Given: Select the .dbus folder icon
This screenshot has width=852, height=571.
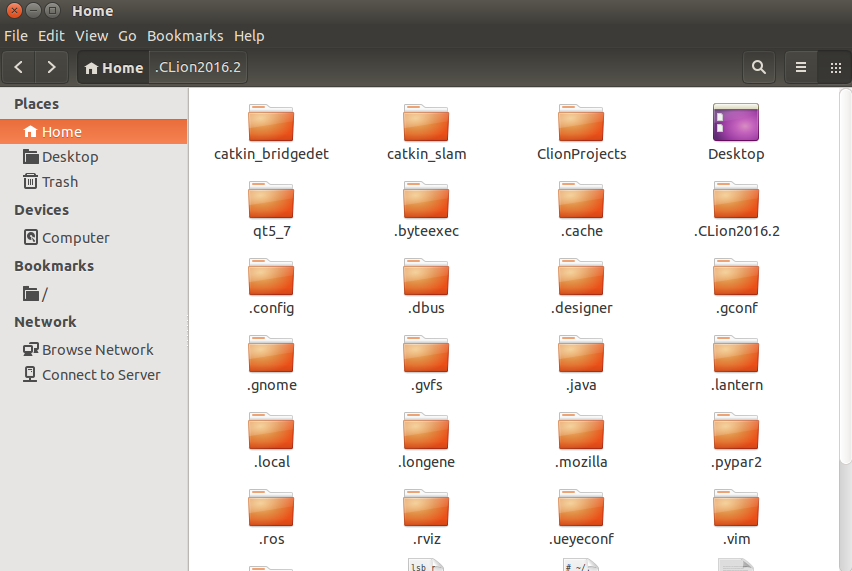Looking at the screenshot, I should coord(426,277).
